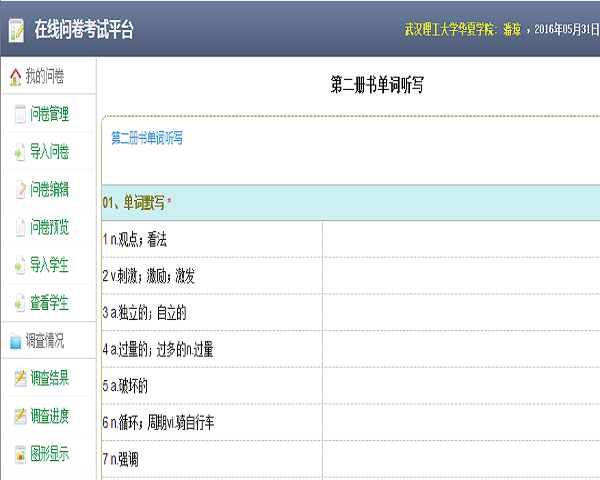The height and width of the screenshot is (480, 600).
Task: Click the 查看学生 icon in sidebar
Action: (x=20, y=302)
